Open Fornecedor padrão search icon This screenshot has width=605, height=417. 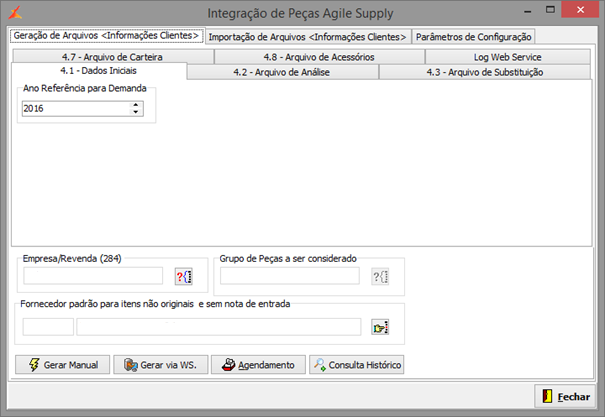point(380,327)
